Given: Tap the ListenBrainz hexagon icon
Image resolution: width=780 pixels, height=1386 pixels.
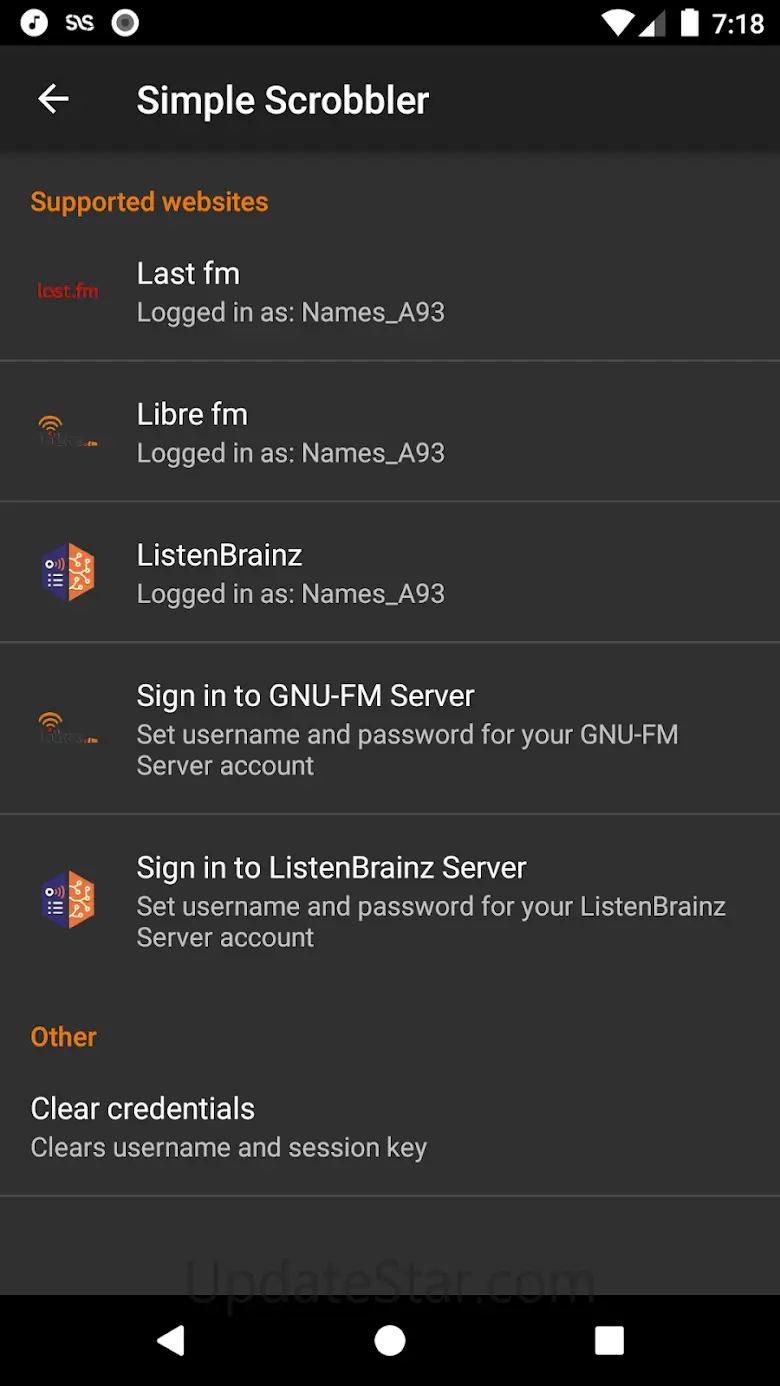Looking at the screenshot, I should pos(68,572).
